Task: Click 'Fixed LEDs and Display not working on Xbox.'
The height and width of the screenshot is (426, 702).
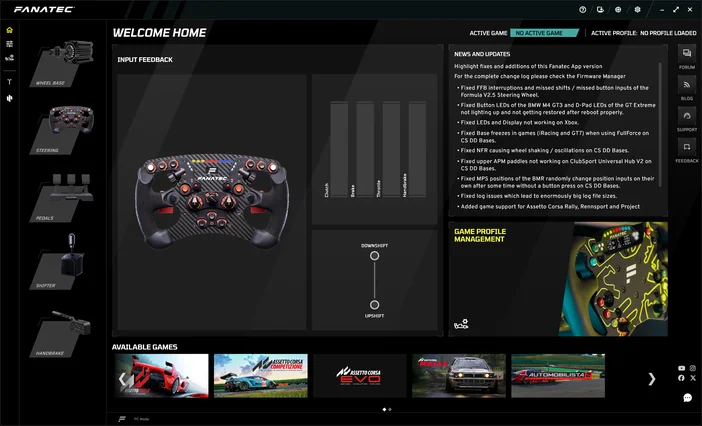Action: click(x=520, y=123)
